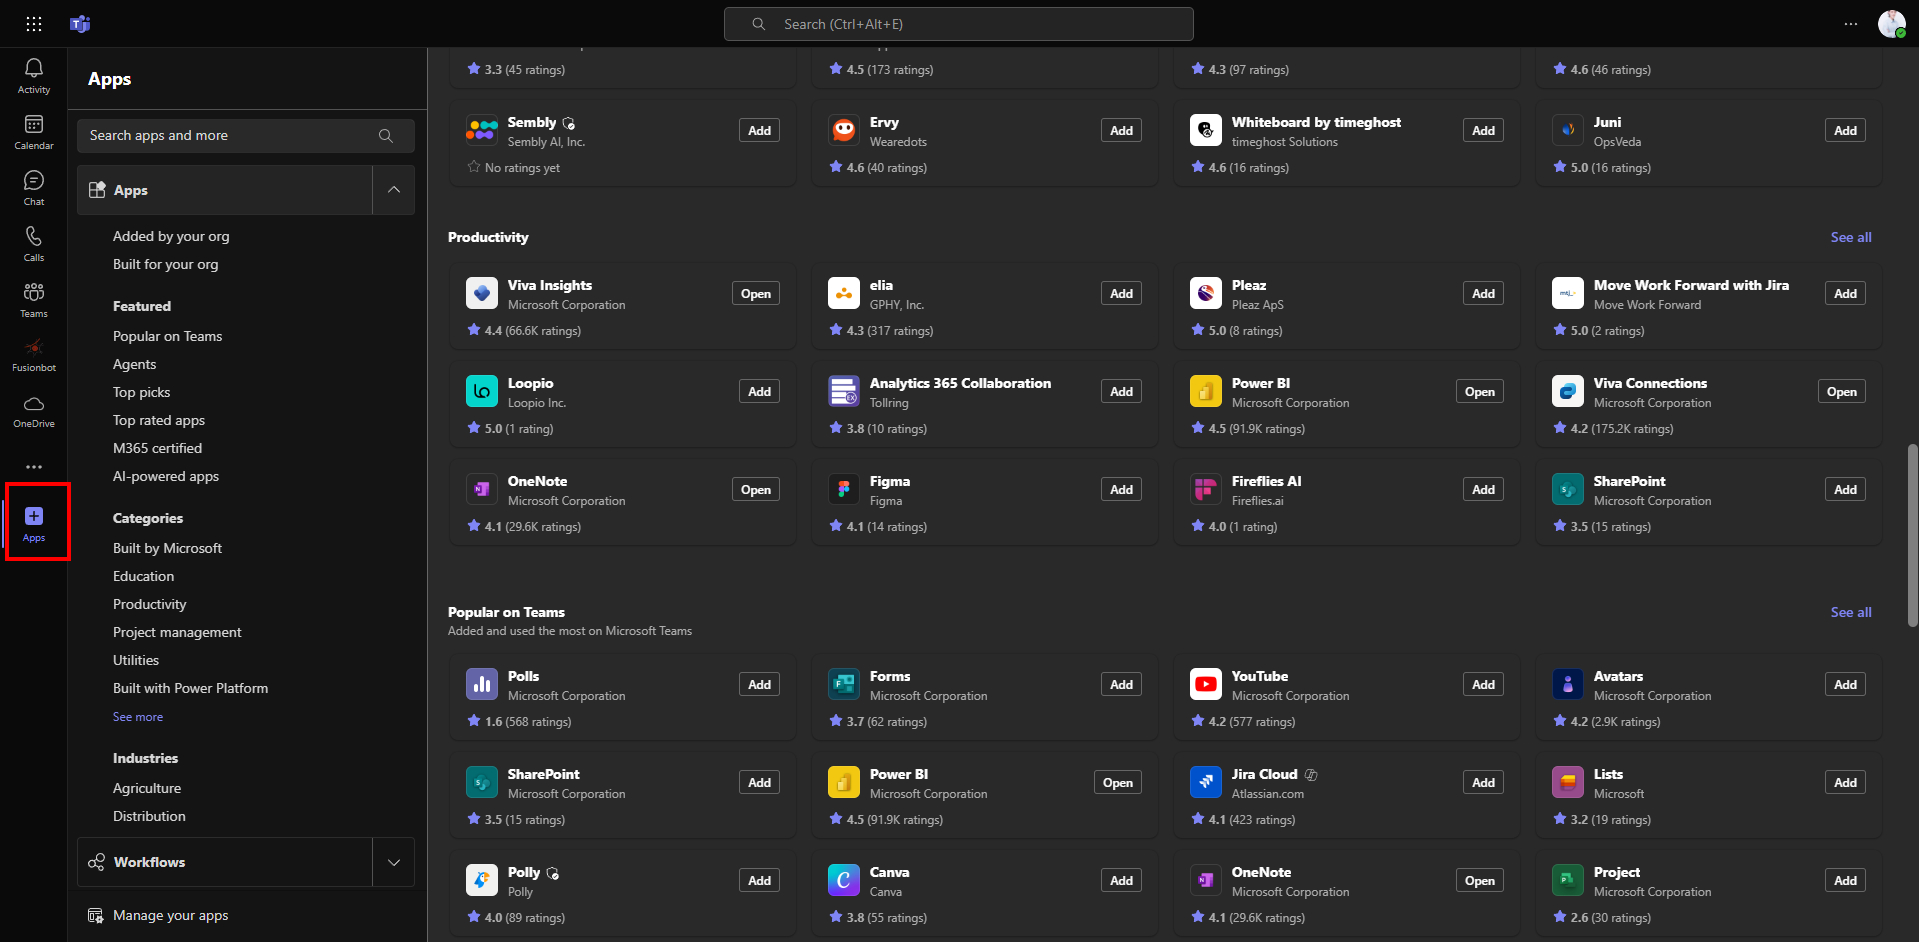Viewport: 1919px width, 942px height.
Task: Select Built for your org
Action: 165,264
